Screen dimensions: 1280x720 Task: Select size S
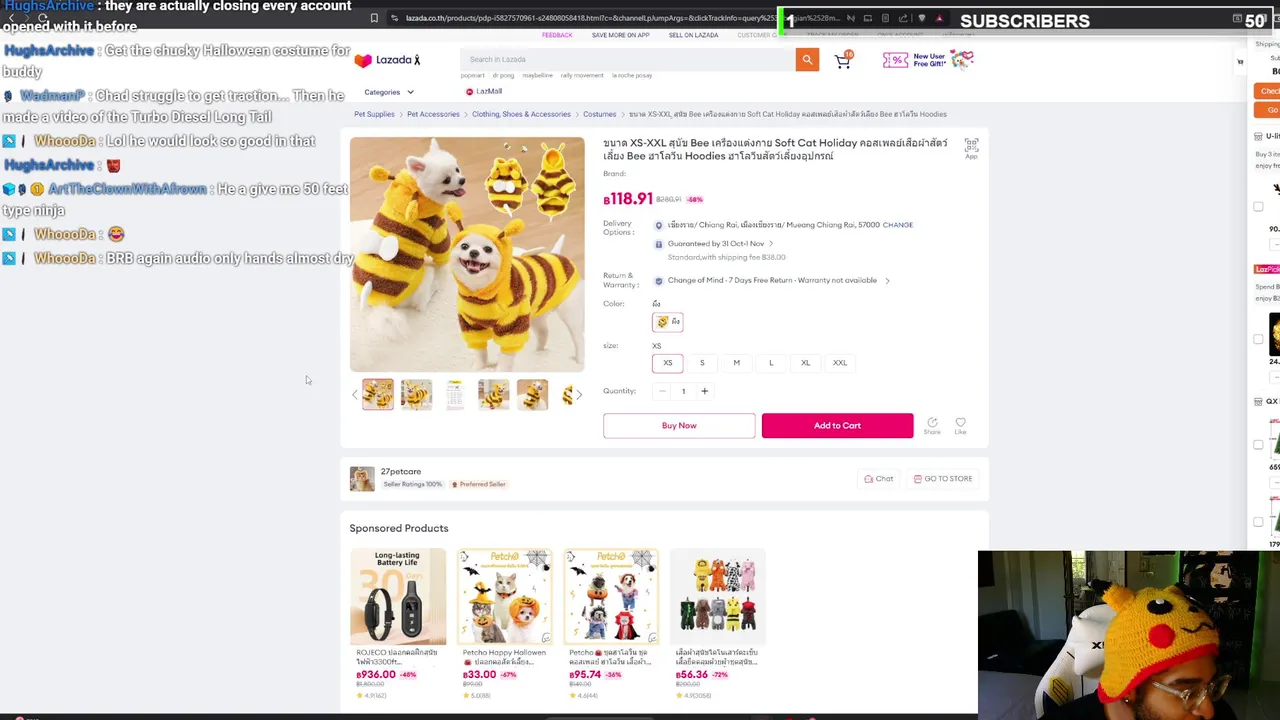[702, 363]
